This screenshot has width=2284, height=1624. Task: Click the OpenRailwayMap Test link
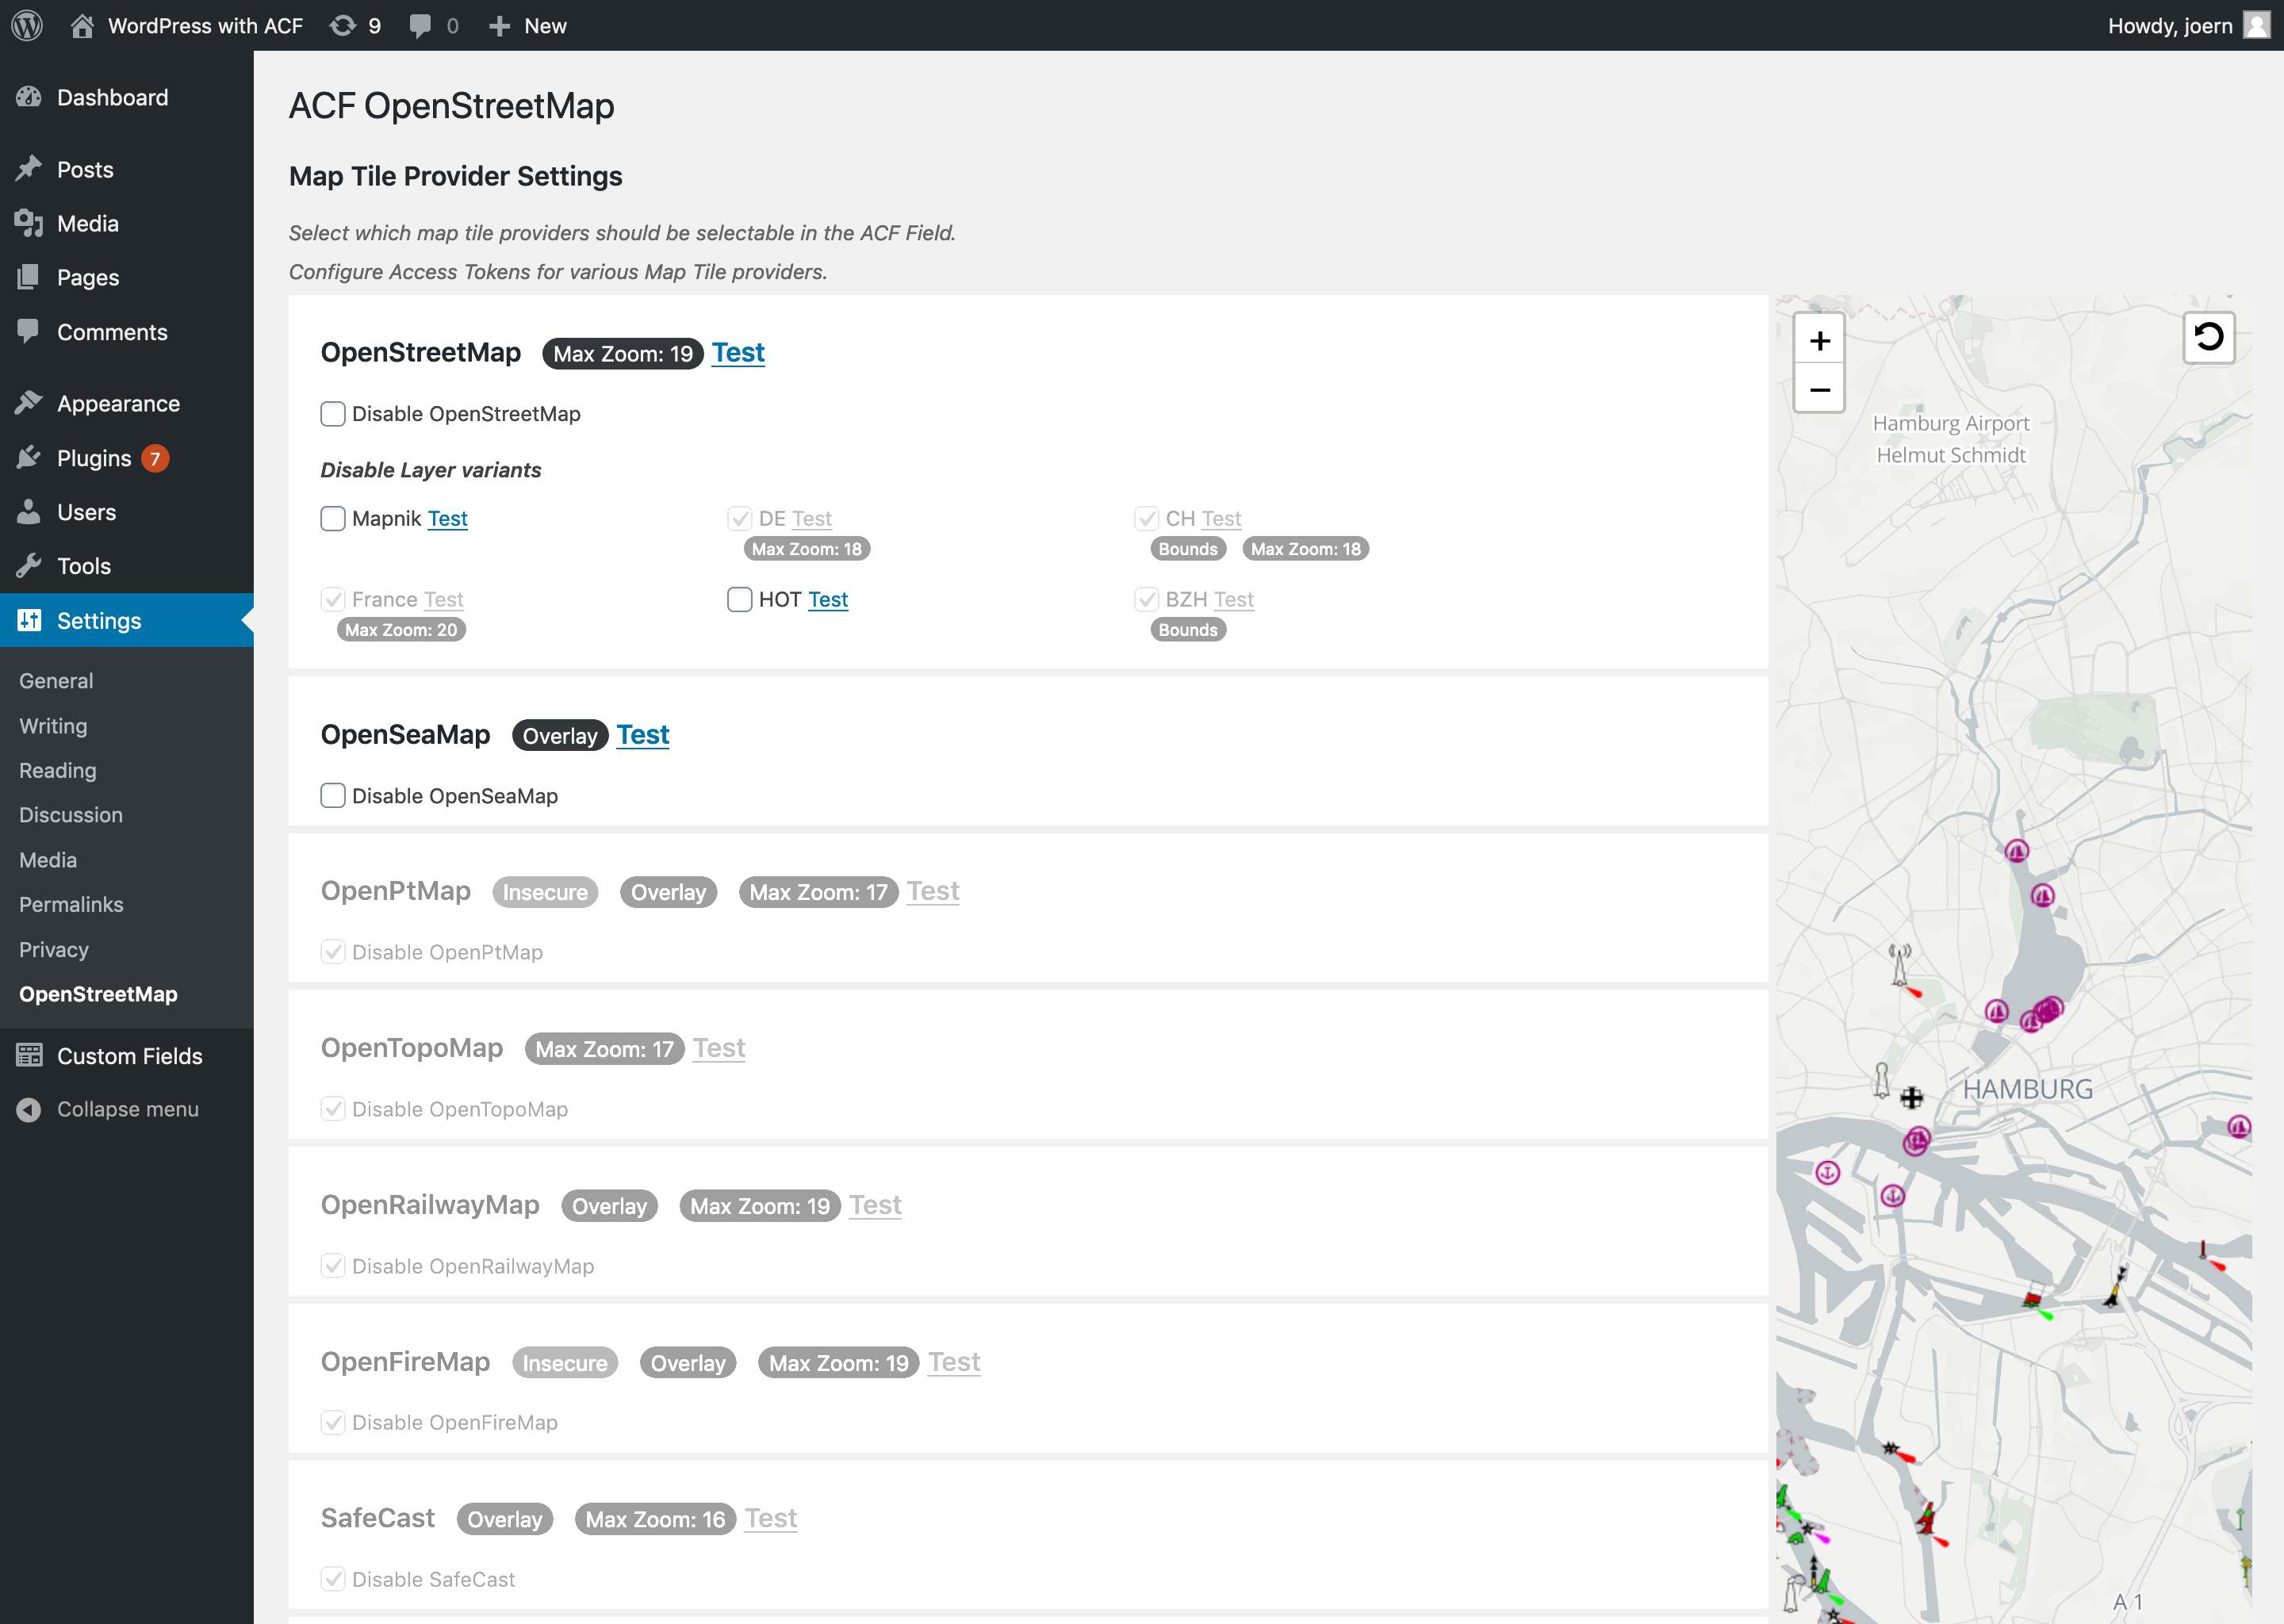(x=875, y=1204)
